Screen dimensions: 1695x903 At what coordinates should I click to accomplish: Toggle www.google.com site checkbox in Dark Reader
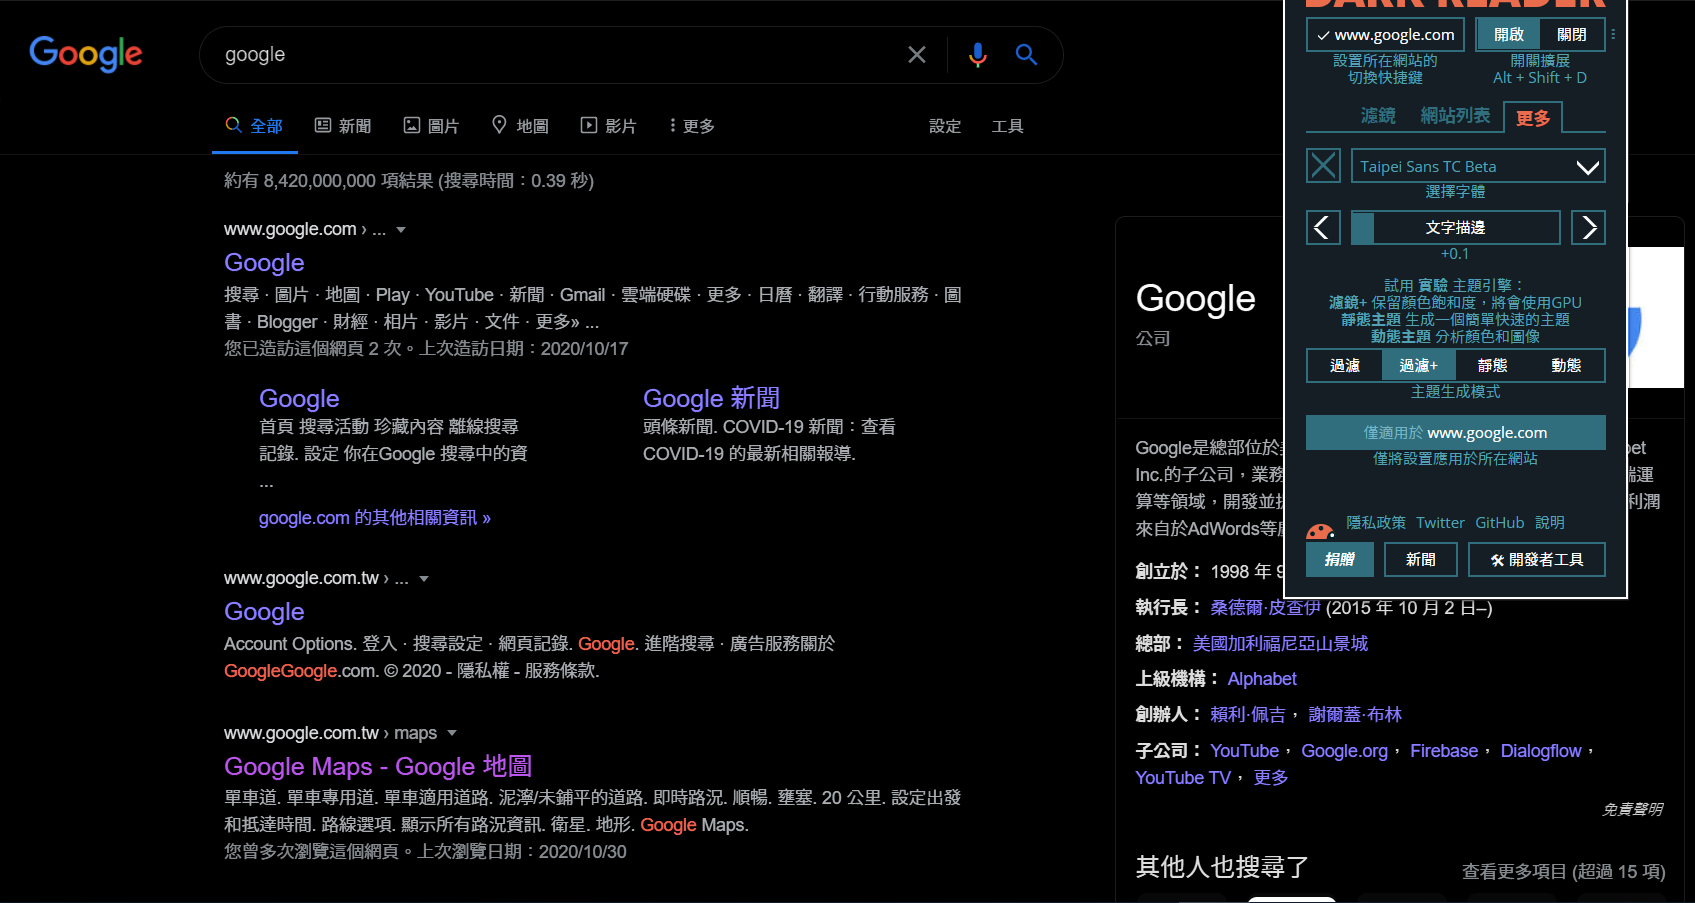coord(1385,35)
